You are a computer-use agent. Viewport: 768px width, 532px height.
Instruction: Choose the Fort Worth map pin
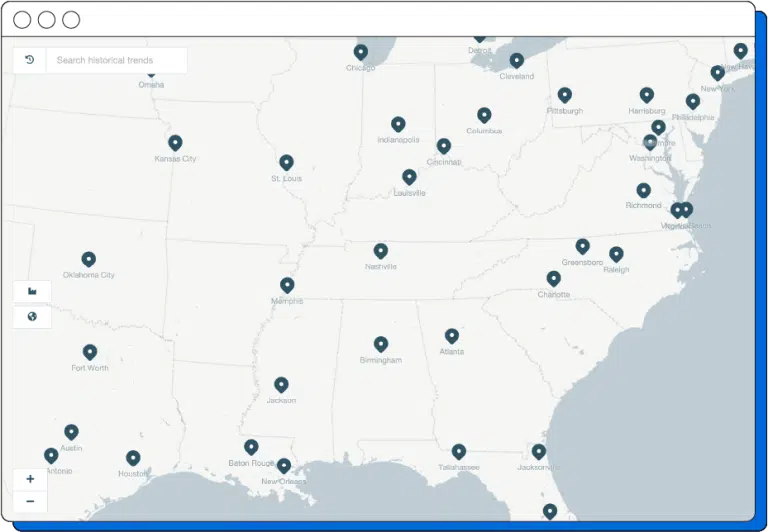[x=90, y=352]
